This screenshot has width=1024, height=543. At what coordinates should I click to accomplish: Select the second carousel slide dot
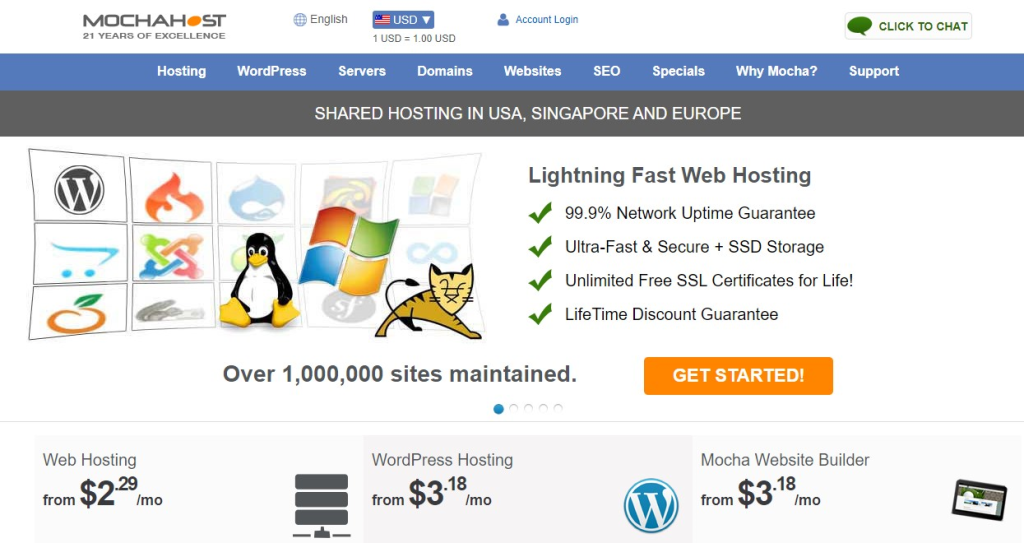tap(513, 408)
